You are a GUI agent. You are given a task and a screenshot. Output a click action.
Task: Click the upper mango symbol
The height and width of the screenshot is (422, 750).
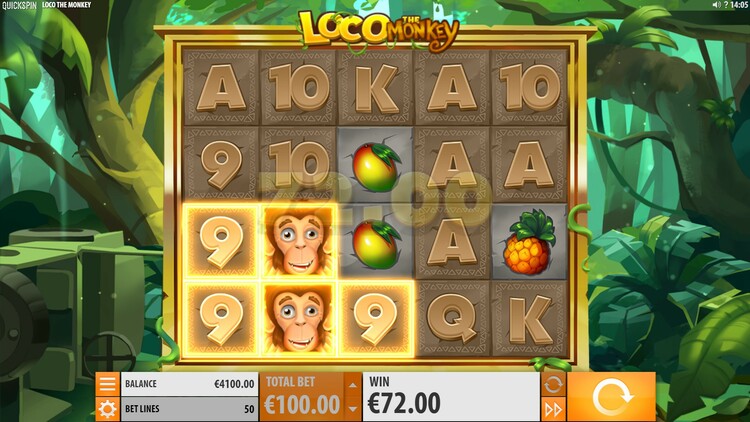[x=376, y=166]
